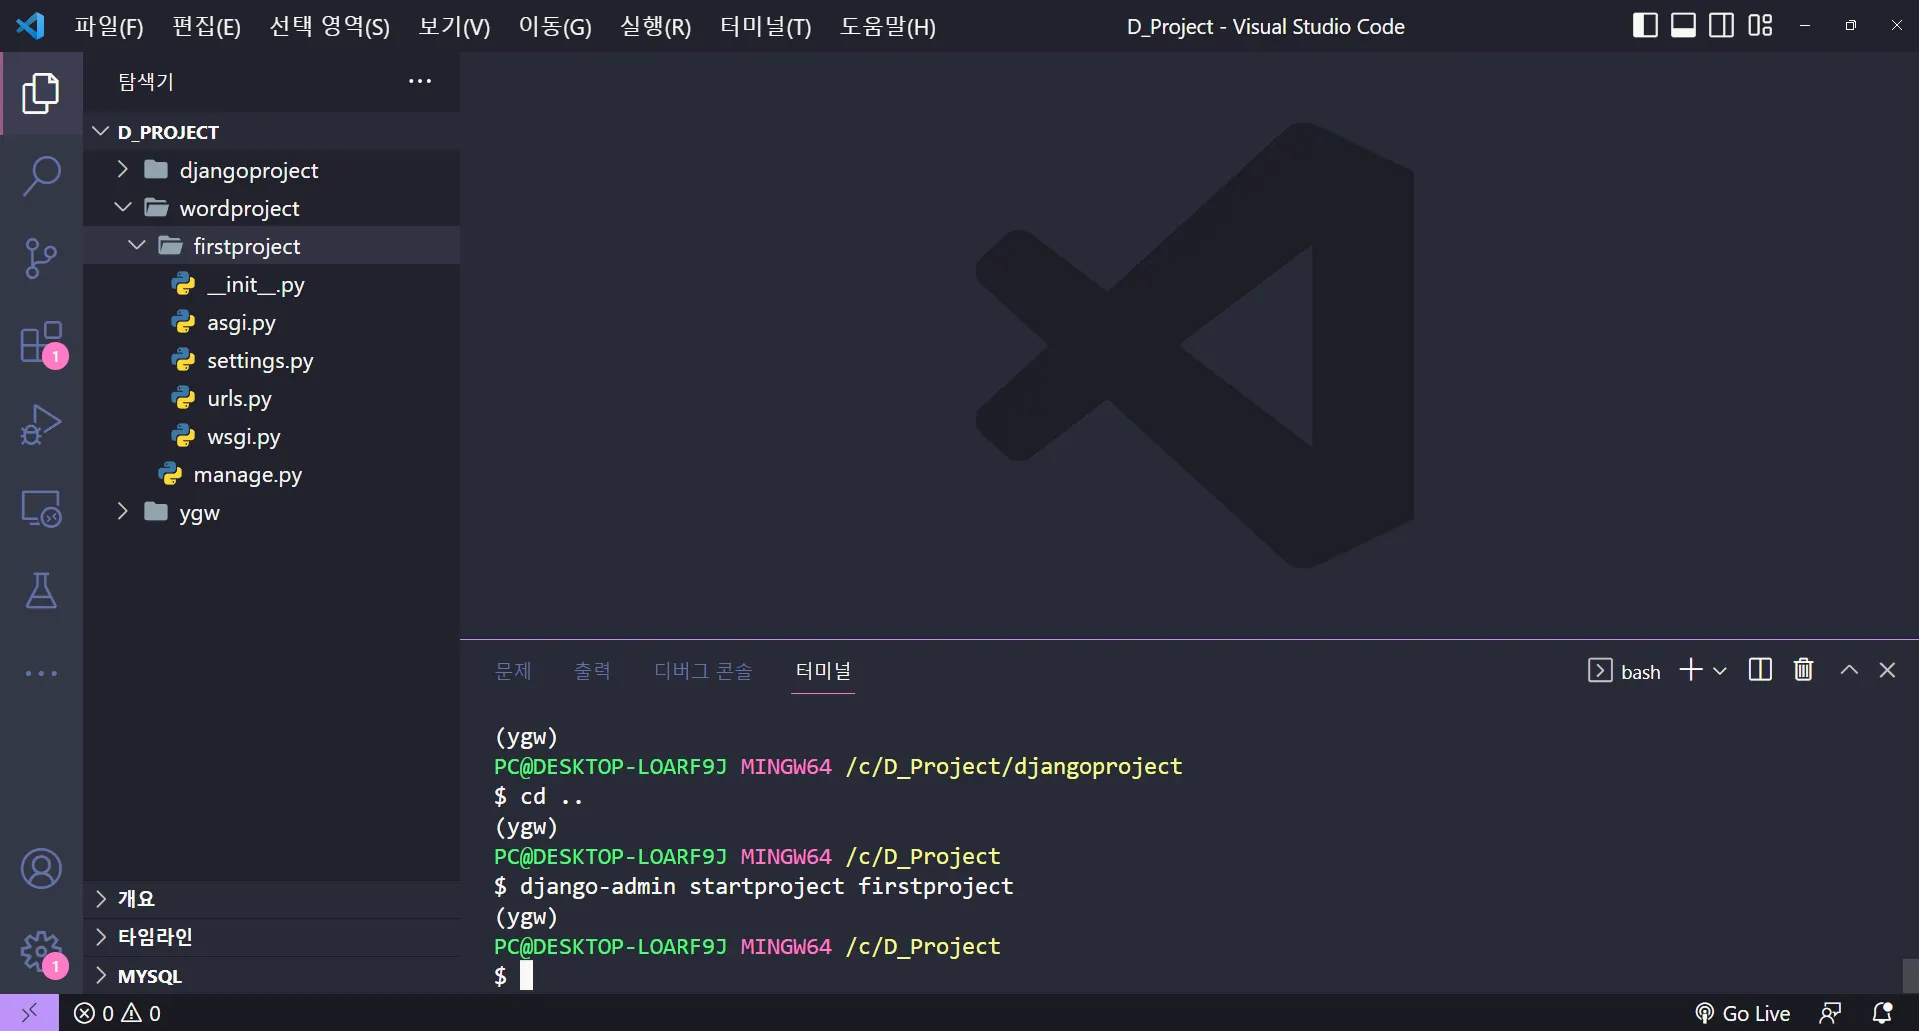Open the Extensions view with update badge

click(41, 343)
